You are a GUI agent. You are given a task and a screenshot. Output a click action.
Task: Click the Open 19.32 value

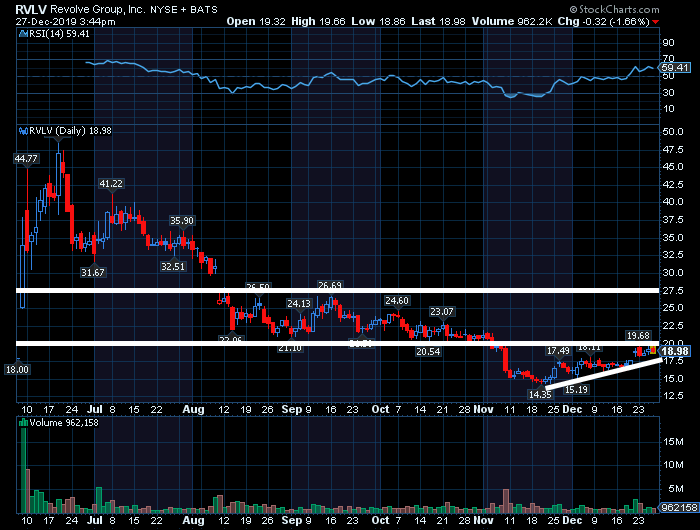tap(256, 21)
